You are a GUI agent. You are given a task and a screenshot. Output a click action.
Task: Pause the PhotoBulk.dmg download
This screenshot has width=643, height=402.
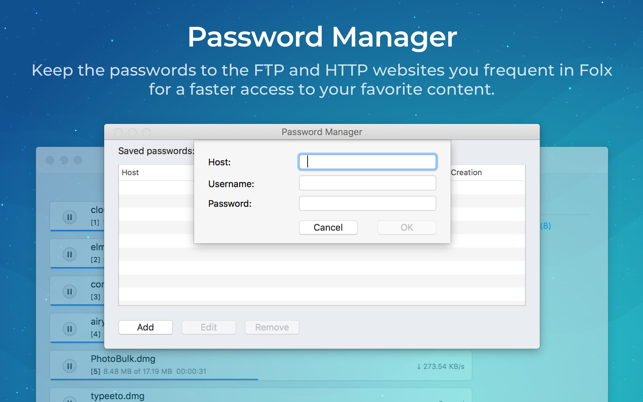point(69,366)
